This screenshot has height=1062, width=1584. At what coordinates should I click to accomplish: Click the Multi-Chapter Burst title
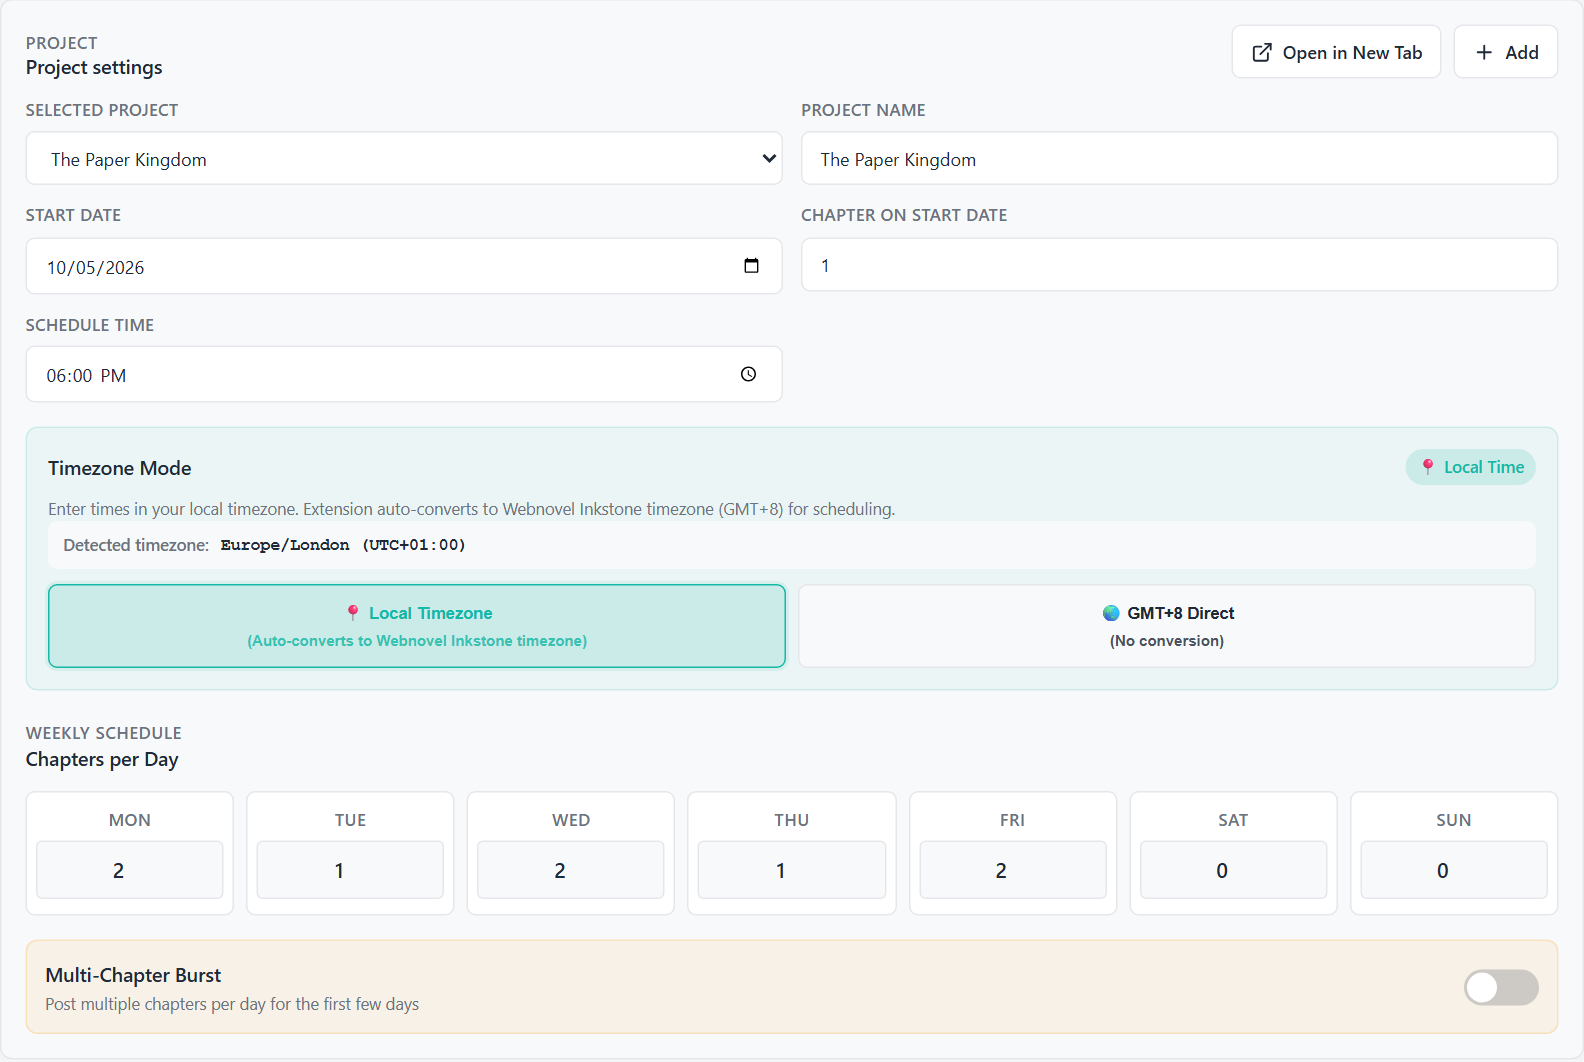coord(133,975)
